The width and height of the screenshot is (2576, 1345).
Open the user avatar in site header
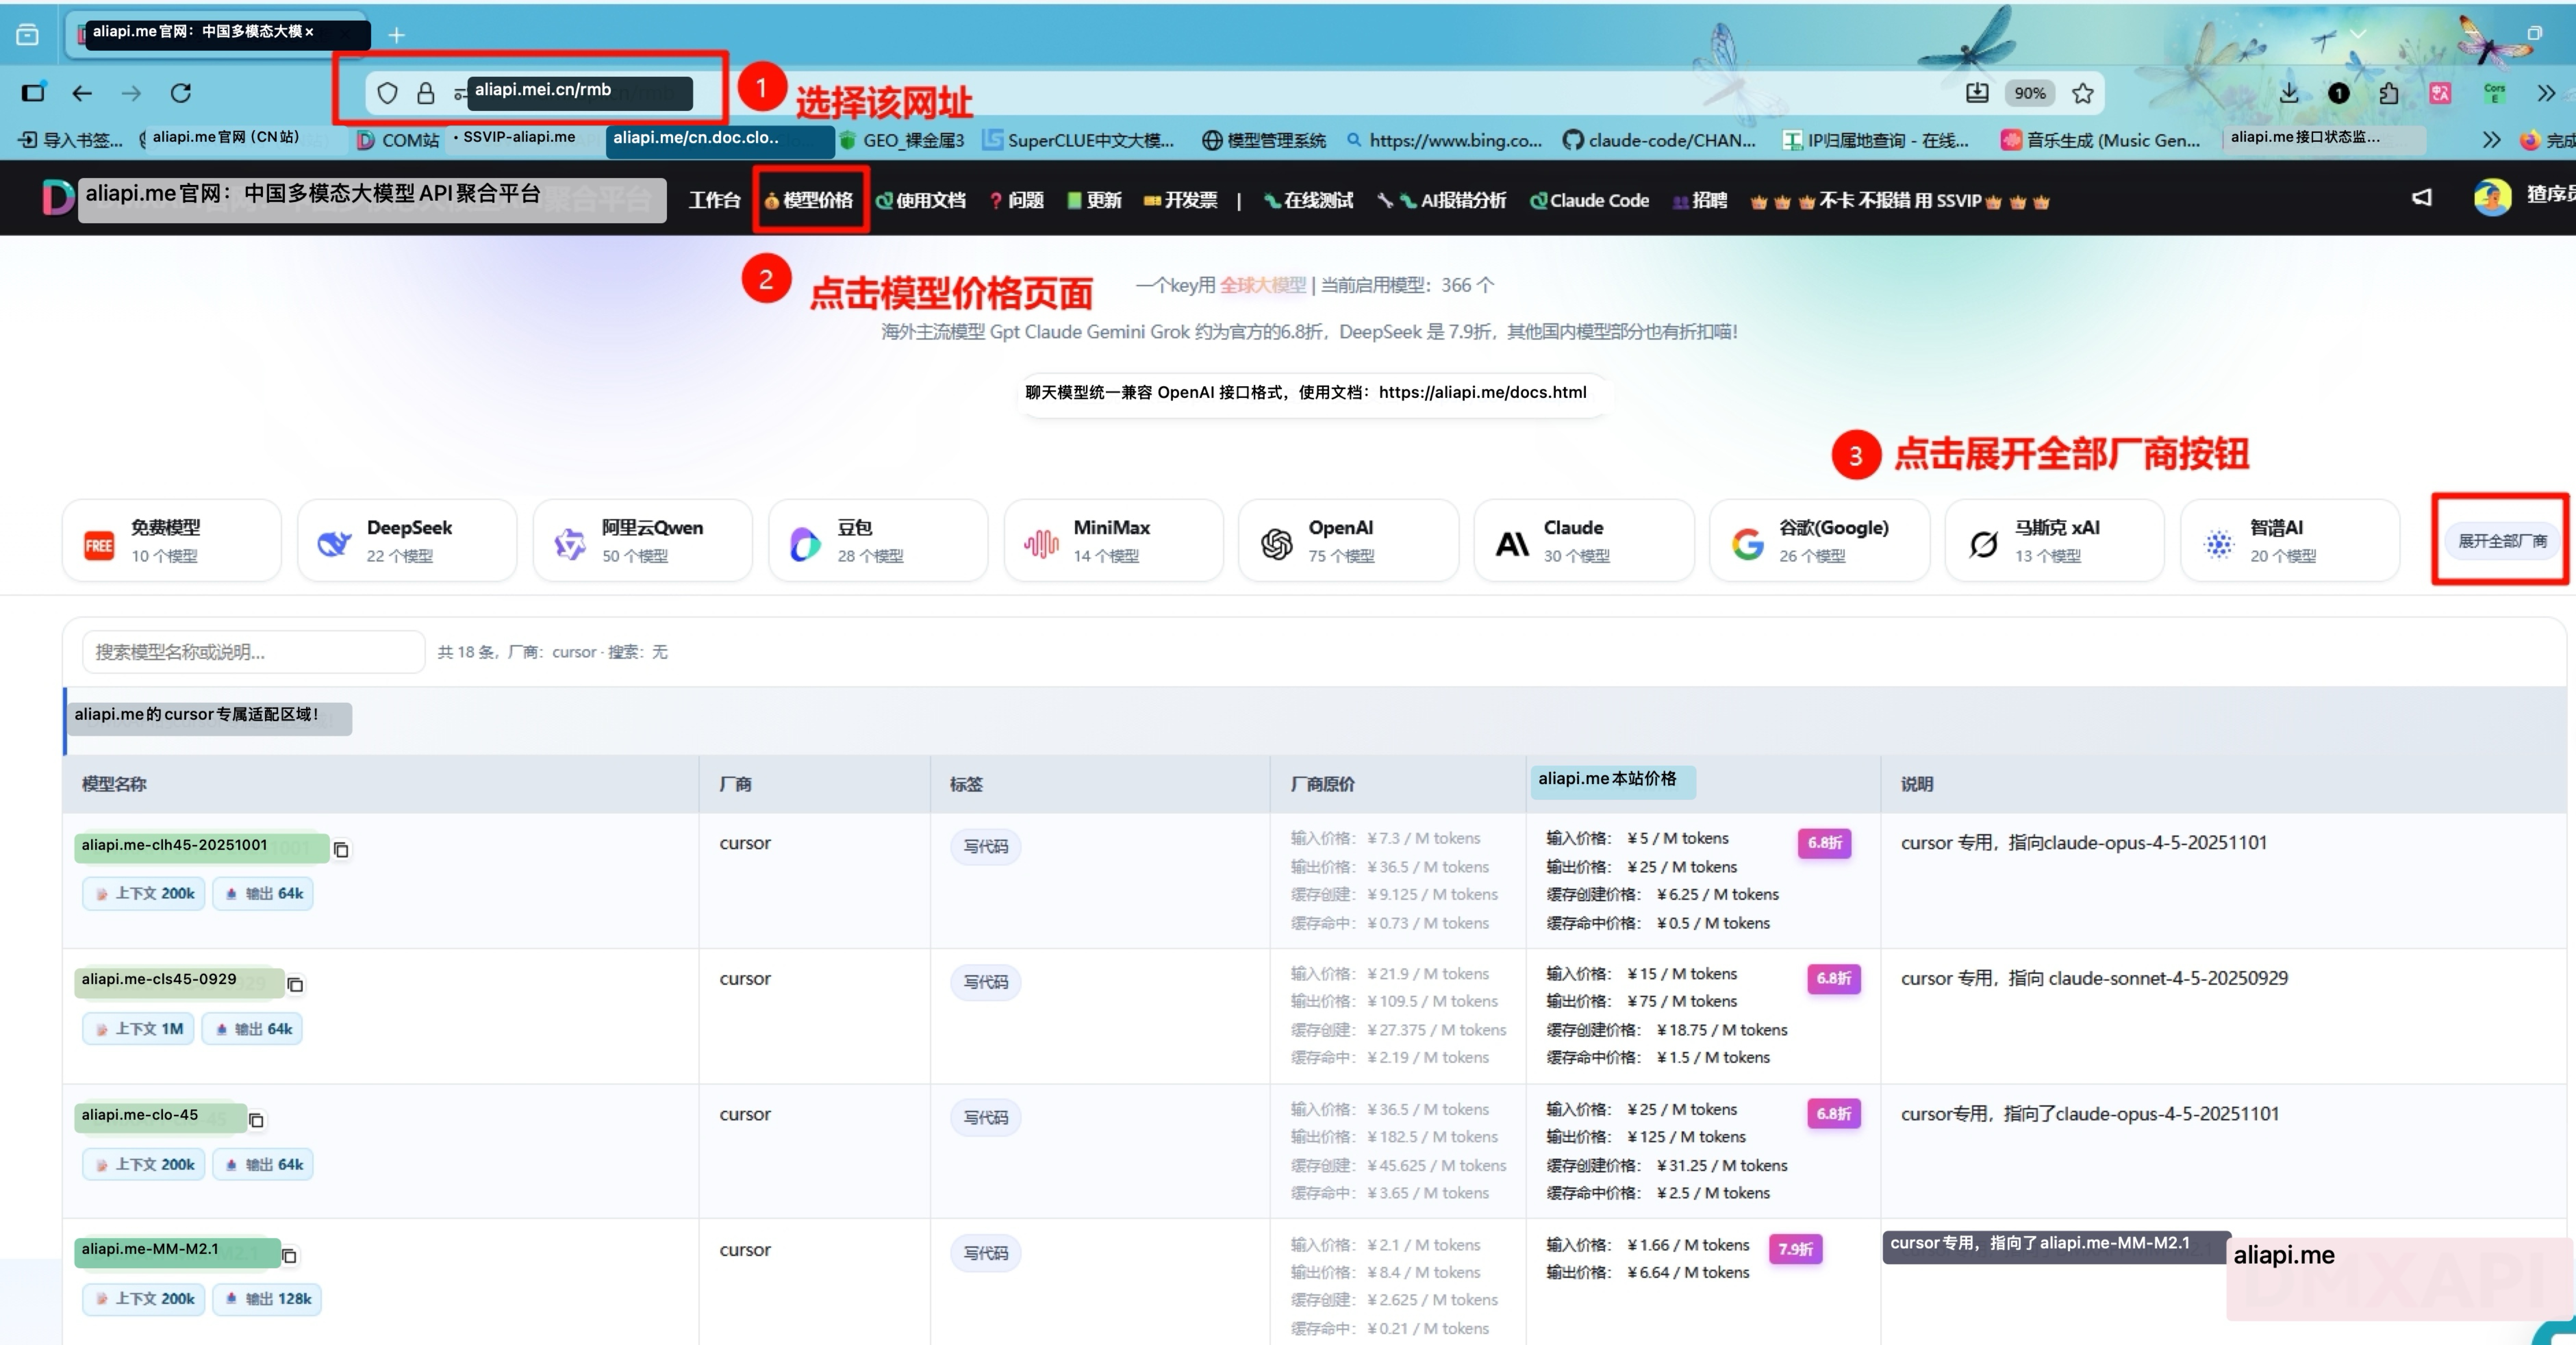pos(2492,198)
